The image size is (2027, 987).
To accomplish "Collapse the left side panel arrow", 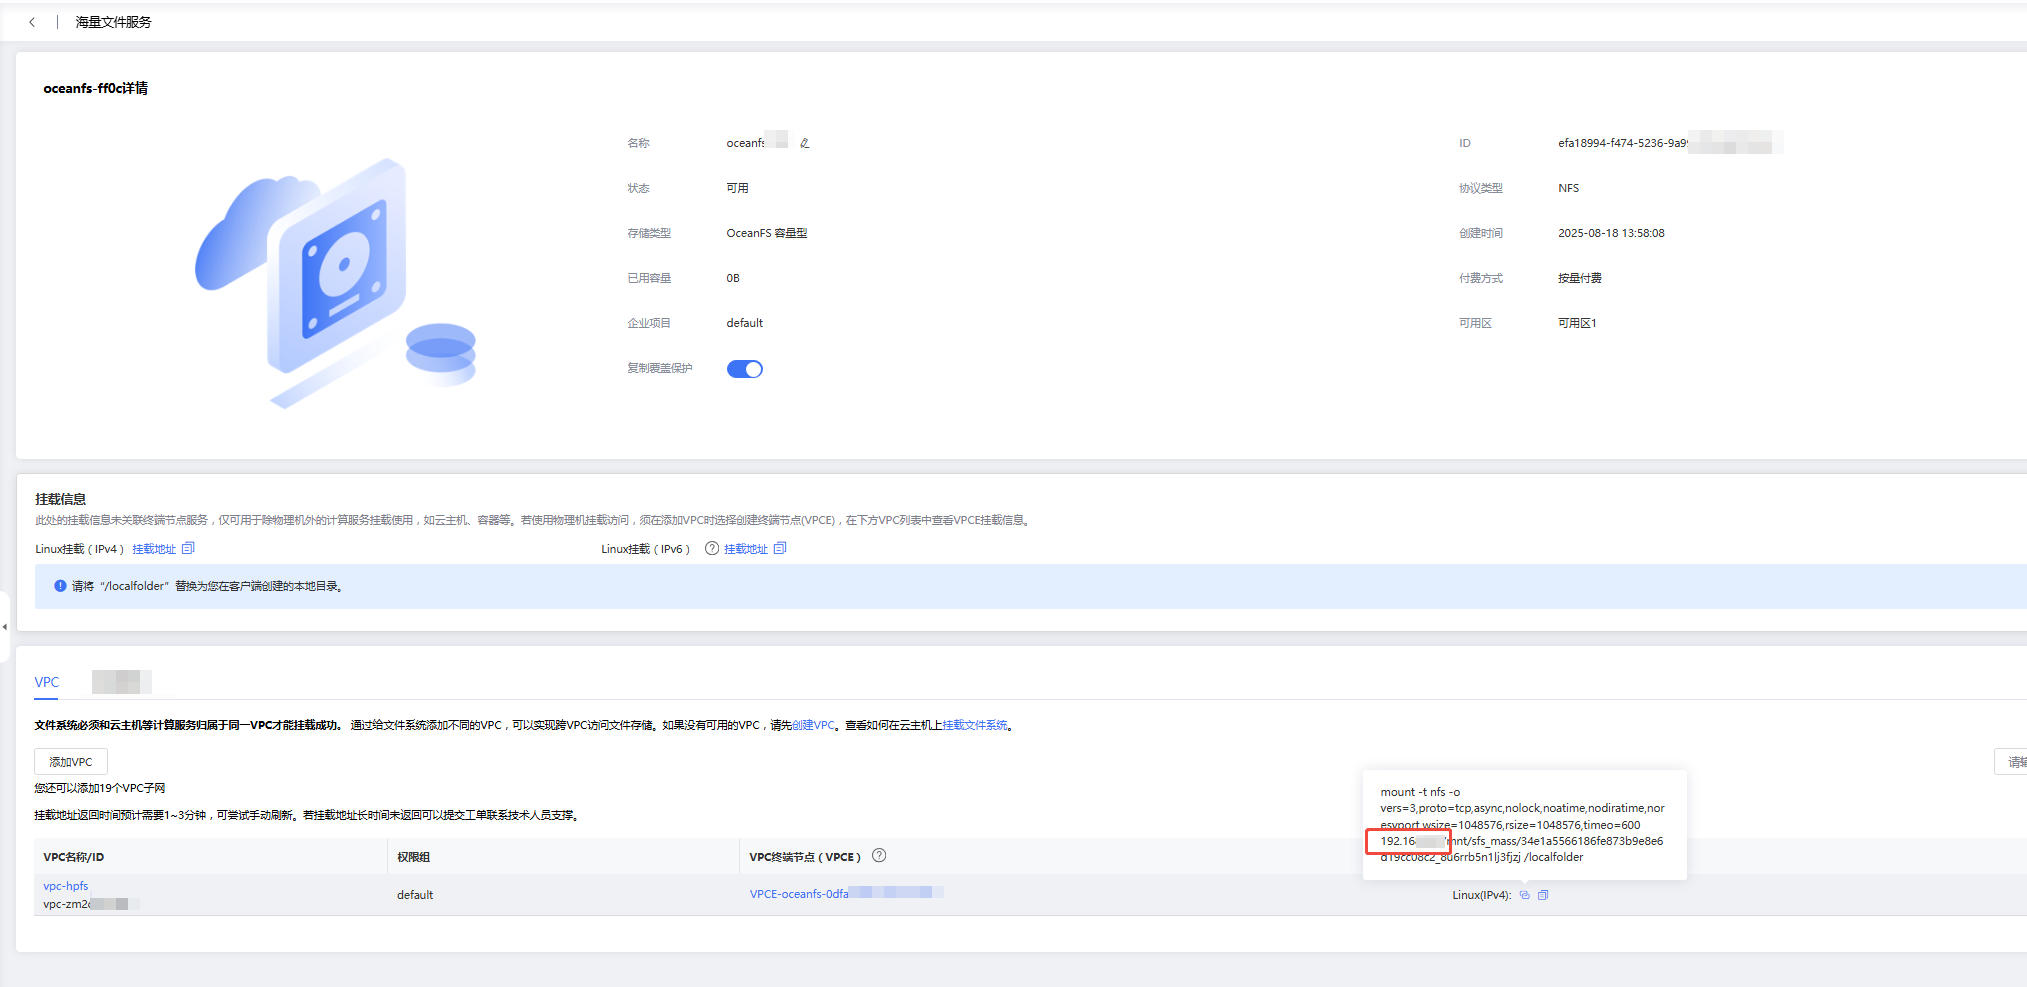I will 4,627.
